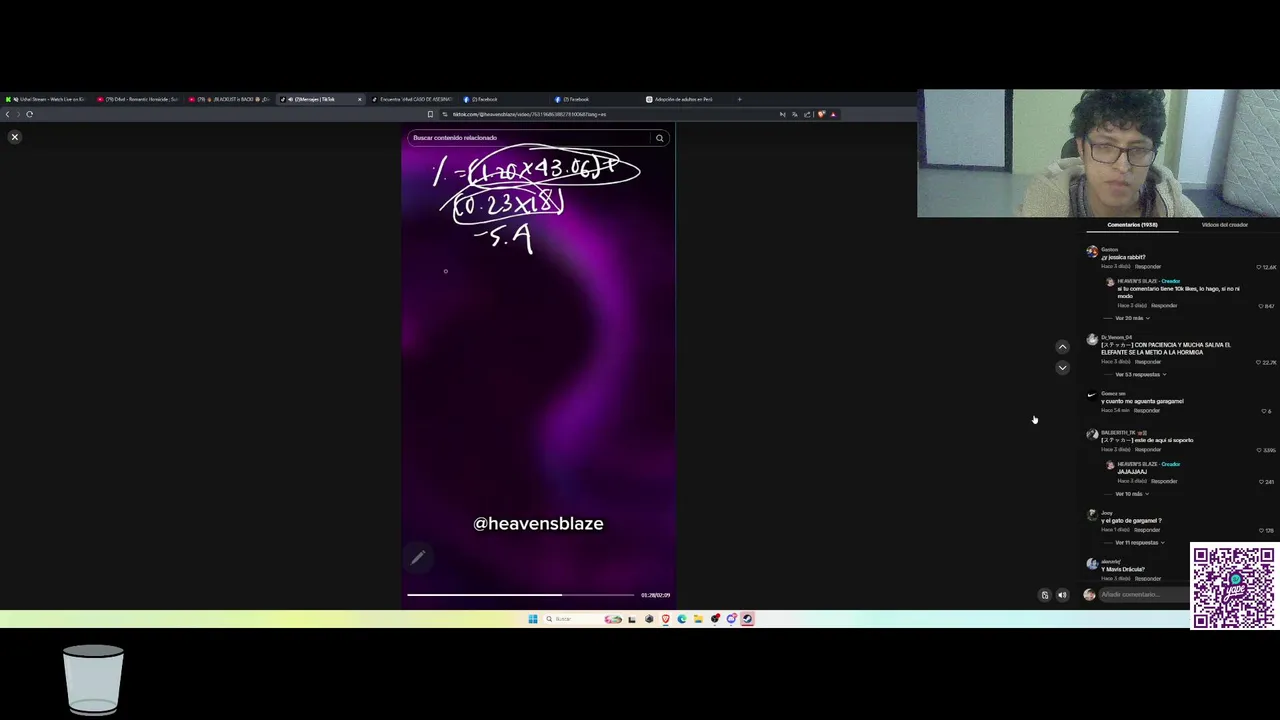Open a new browser tab with plus
The image size is (1280, 720).
click(739, 99)
